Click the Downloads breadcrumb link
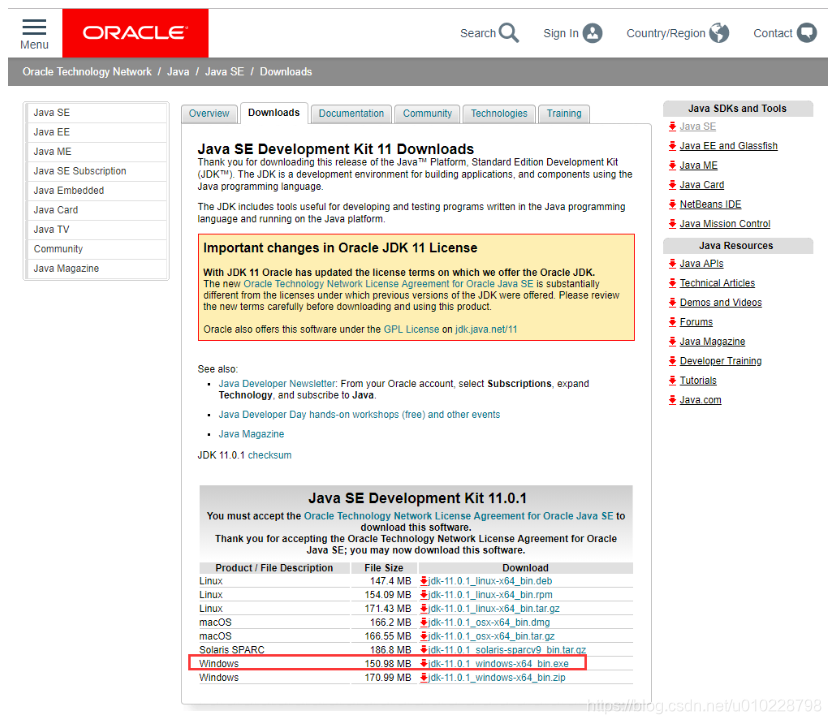The image size is (831, 724). pyautogui.click(x=286, y=72)
